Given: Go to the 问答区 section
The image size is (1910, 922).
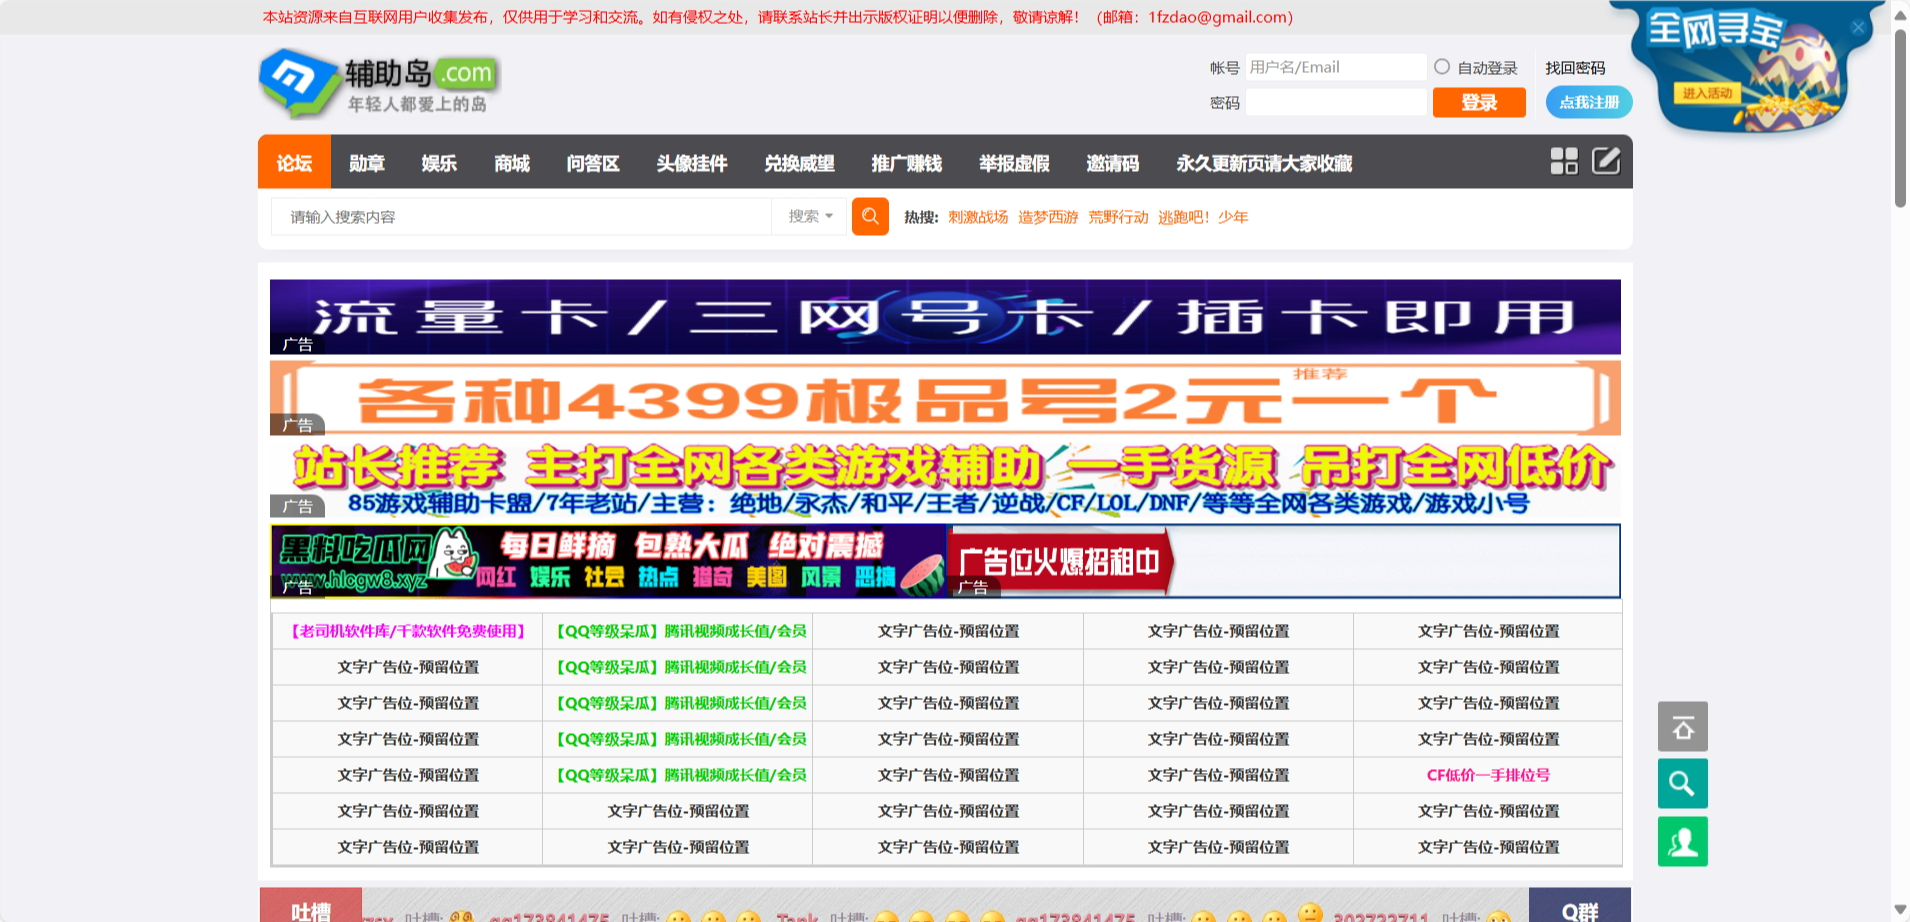Looking at the screenshot, I should [592, 163].
